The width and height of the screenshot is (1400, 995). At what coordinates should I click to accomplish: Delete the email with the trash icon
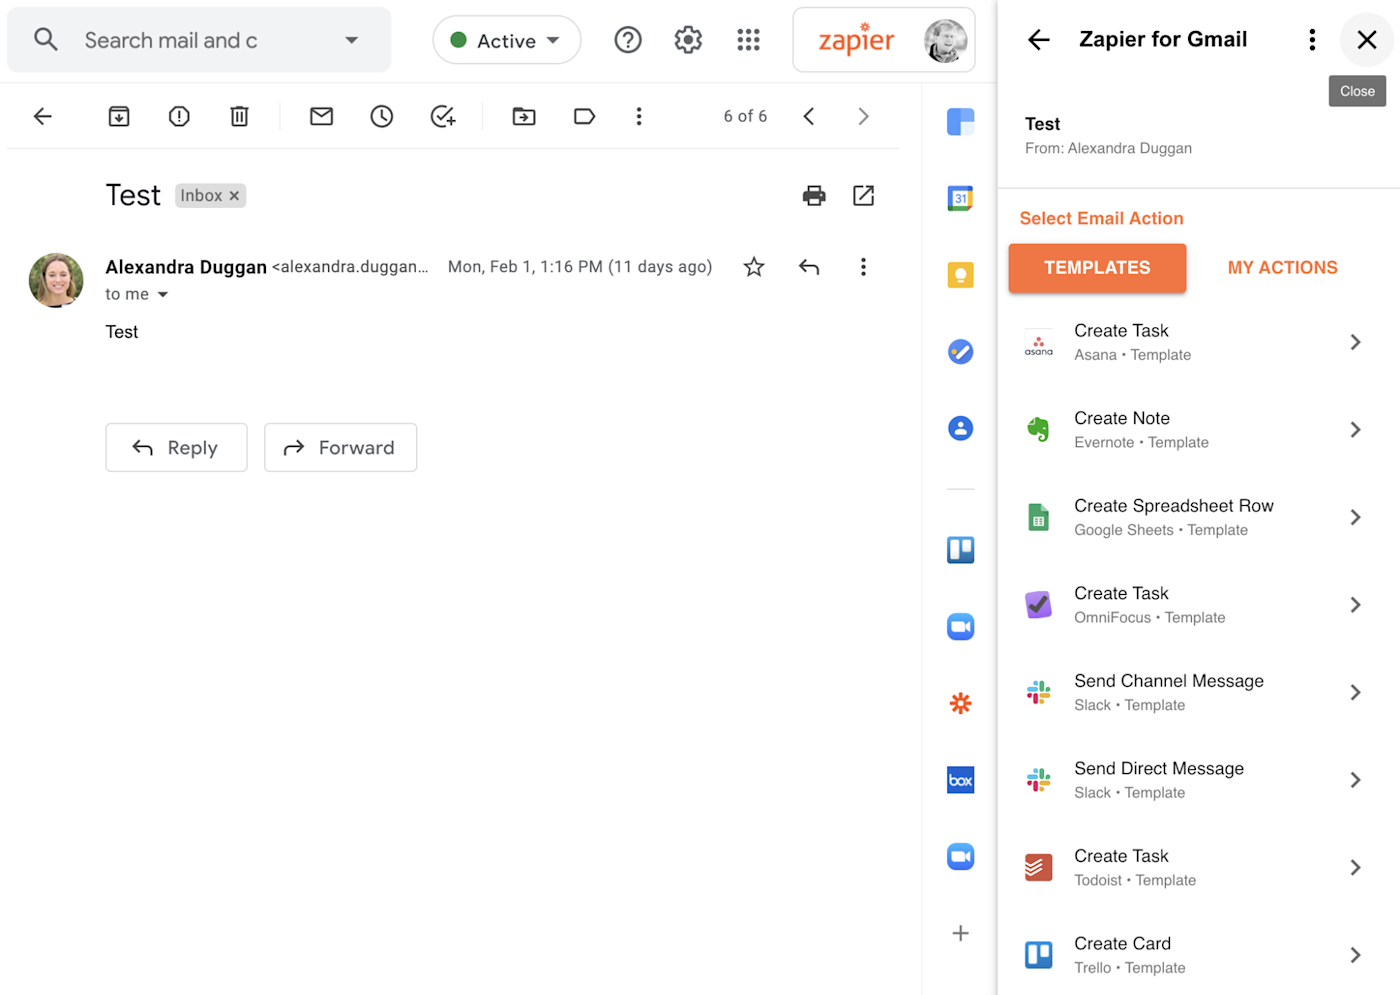239,116
